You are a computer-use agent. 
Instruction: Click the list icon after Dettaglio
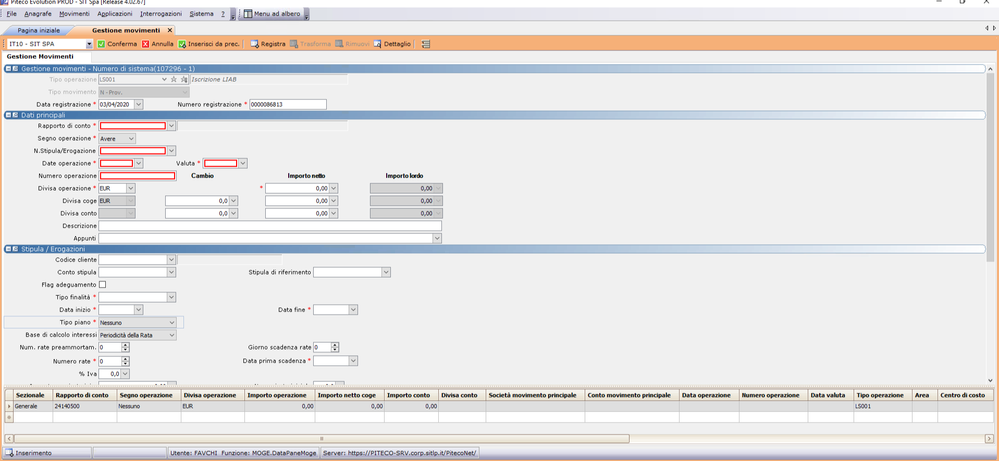(x=426, y=44)
